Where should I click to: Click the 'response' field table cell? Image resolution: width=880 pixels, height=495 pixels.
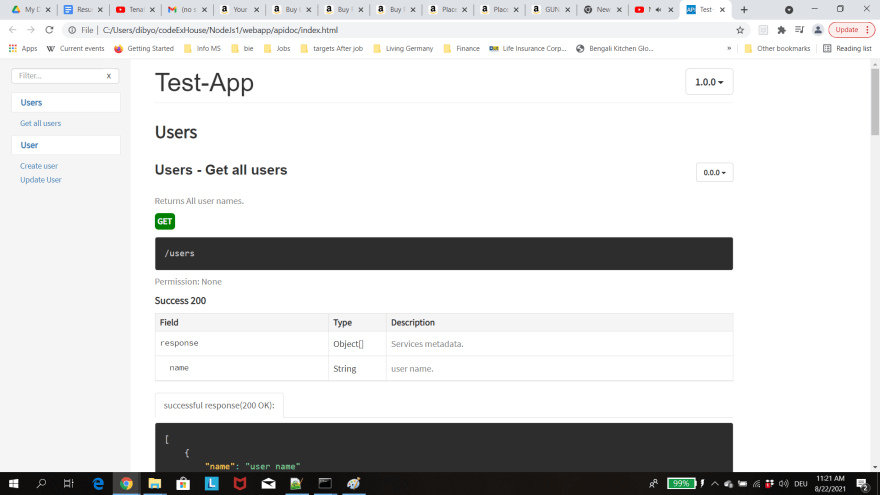(241, 343)
